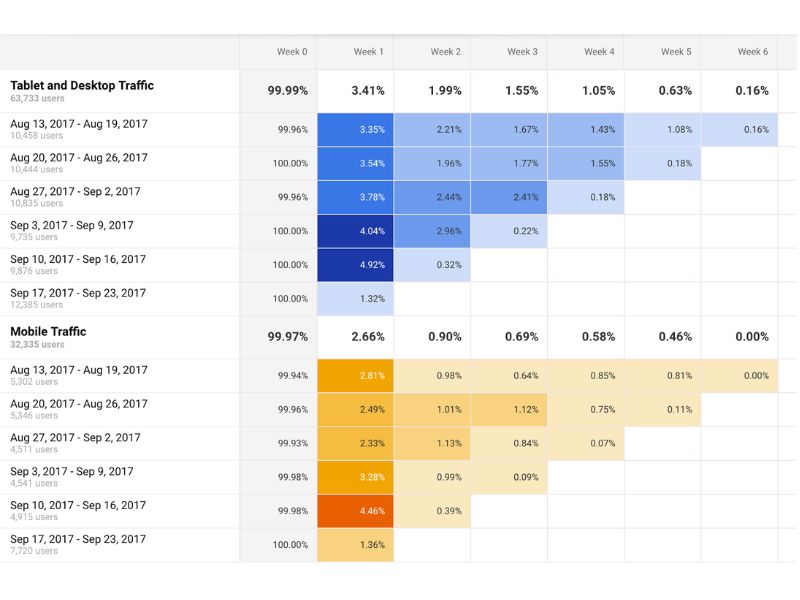Select the blue 4.04% cohort cell
The image size is (800, 600).
point(355,231)
